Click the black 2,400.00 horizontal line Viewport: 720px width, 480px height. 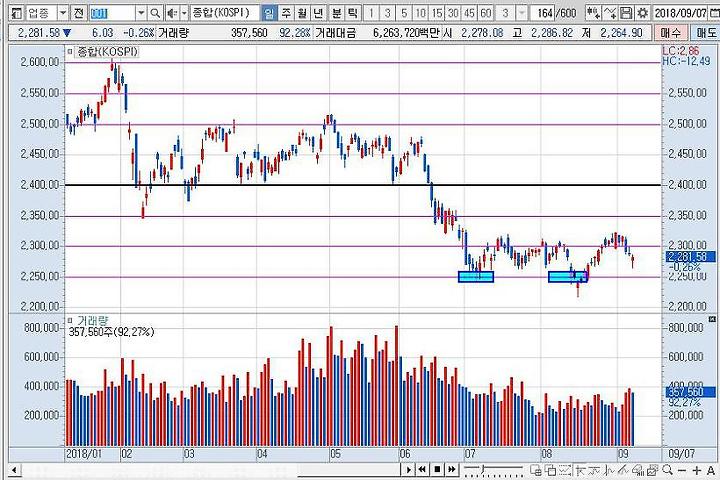(363, 185)
